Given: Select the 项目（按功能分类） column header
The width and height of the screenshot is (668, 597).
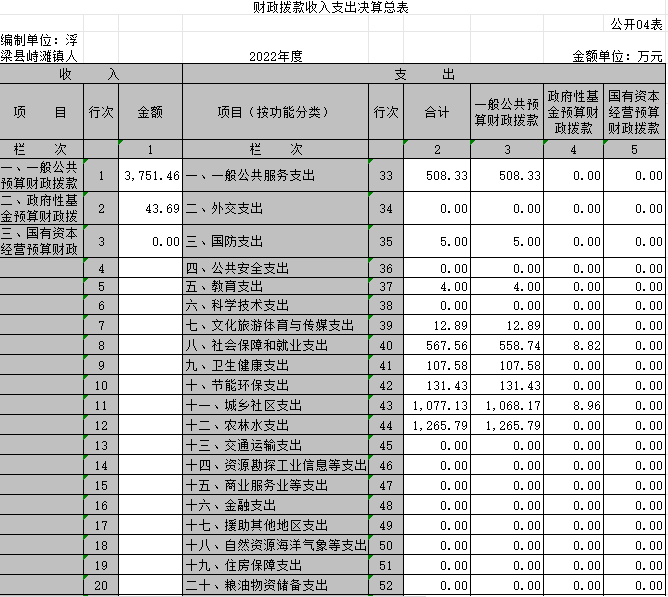Looking at the screenshot, I should [x=275, y=113].
